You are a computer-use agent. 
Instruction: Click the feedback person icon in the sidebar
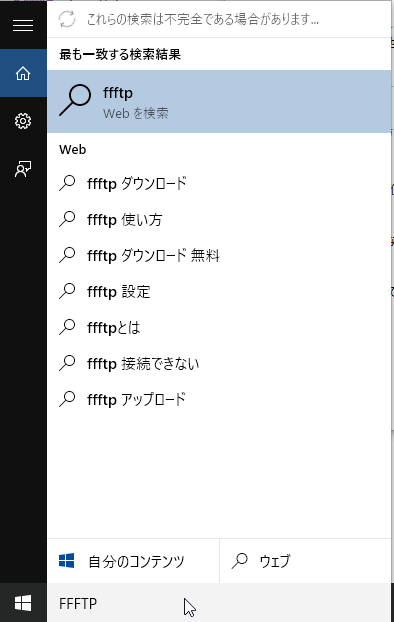tap(23, 169)
